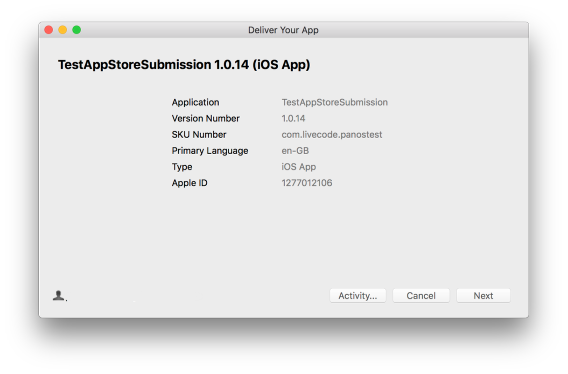Click the version value 1.0.14
The width and height of the screenshot is (568, 374).
pyautogui.click(x=293, y=119)
